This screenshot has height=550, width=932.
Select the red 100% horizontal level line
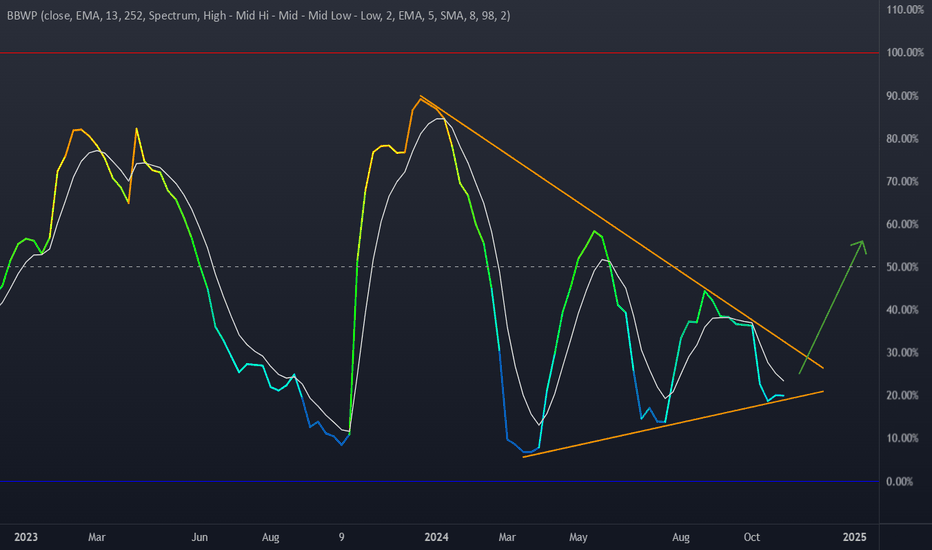point(439,53)
